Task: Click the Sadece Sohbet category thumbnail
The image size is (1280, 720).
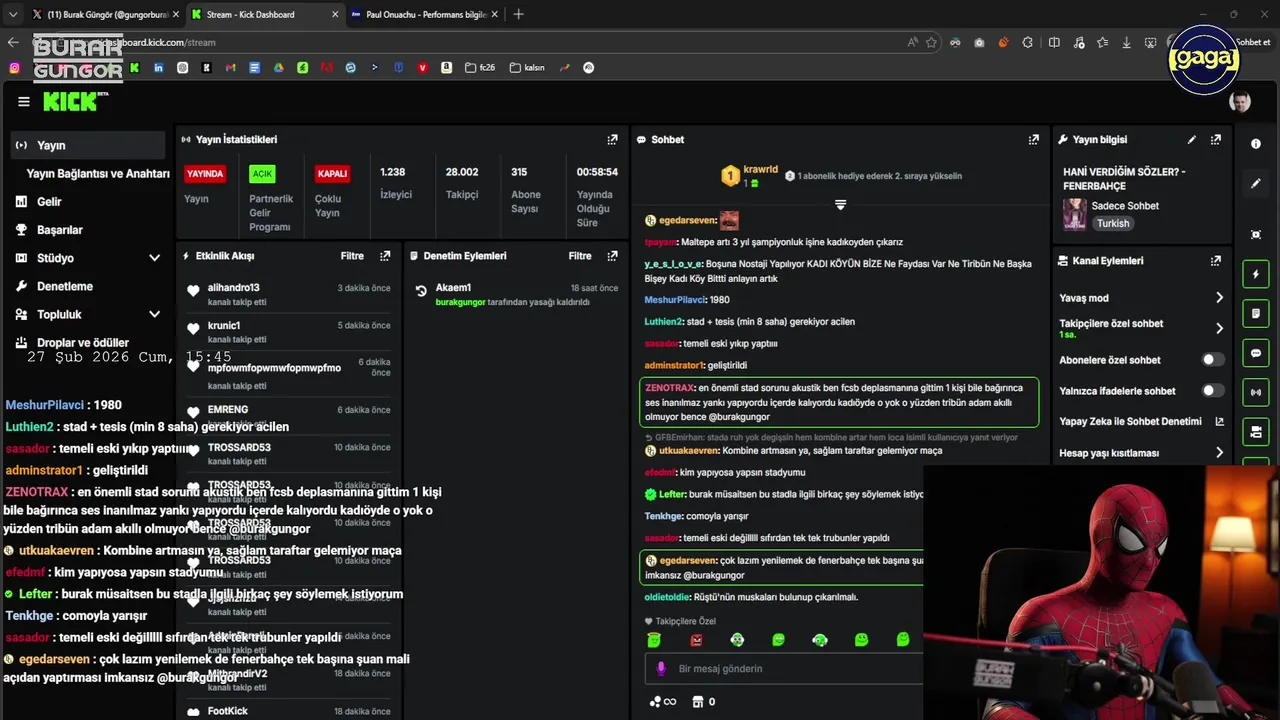Action: pos(1074,214)
